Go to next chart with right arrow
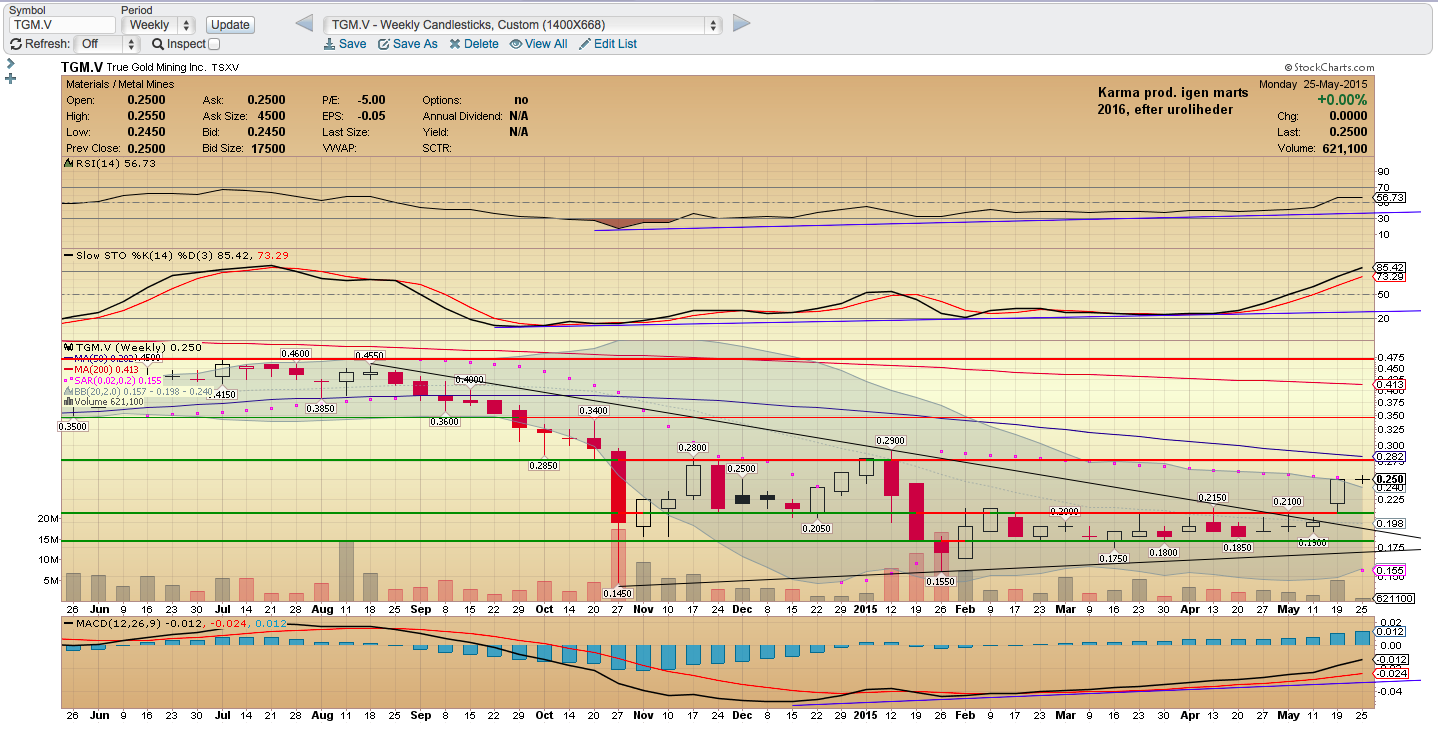The height and width of the screenshot is (731, 1438). (x=741, y=24)
